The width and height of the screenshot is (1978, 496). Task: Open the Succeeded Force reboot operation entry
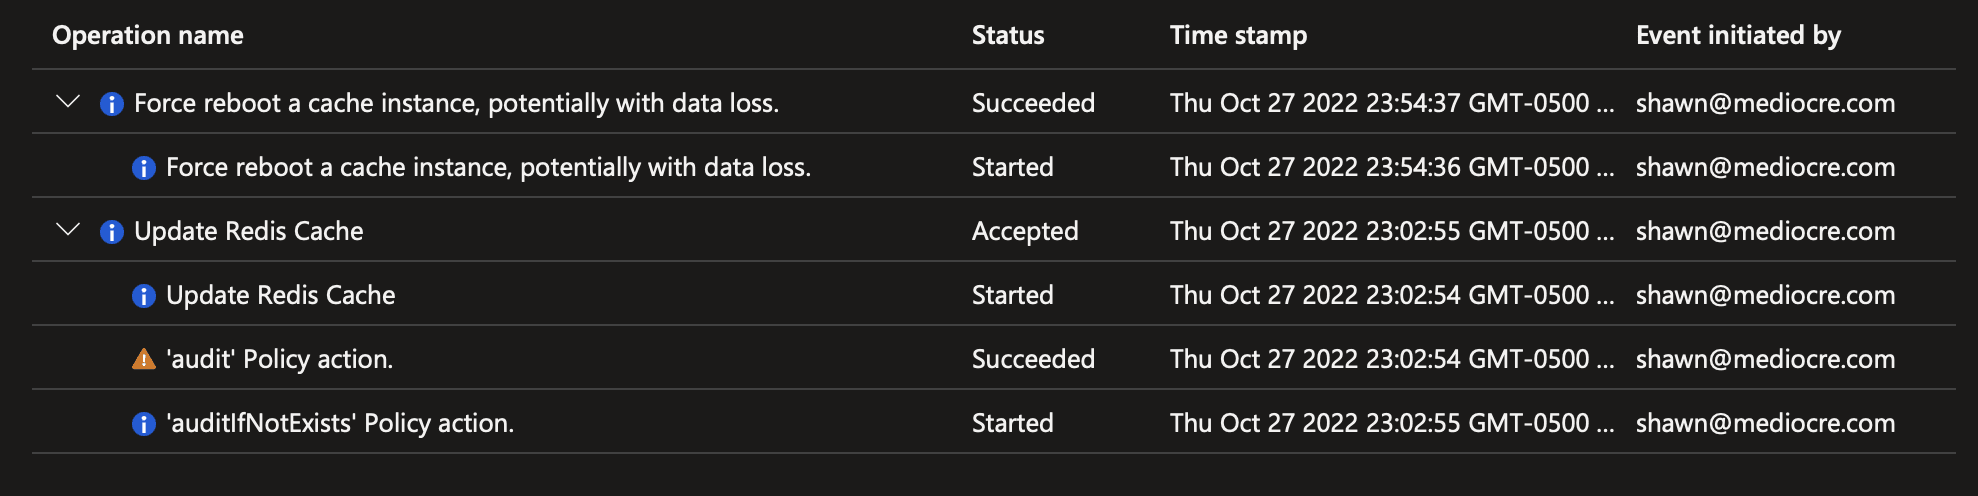pos(456,103)
